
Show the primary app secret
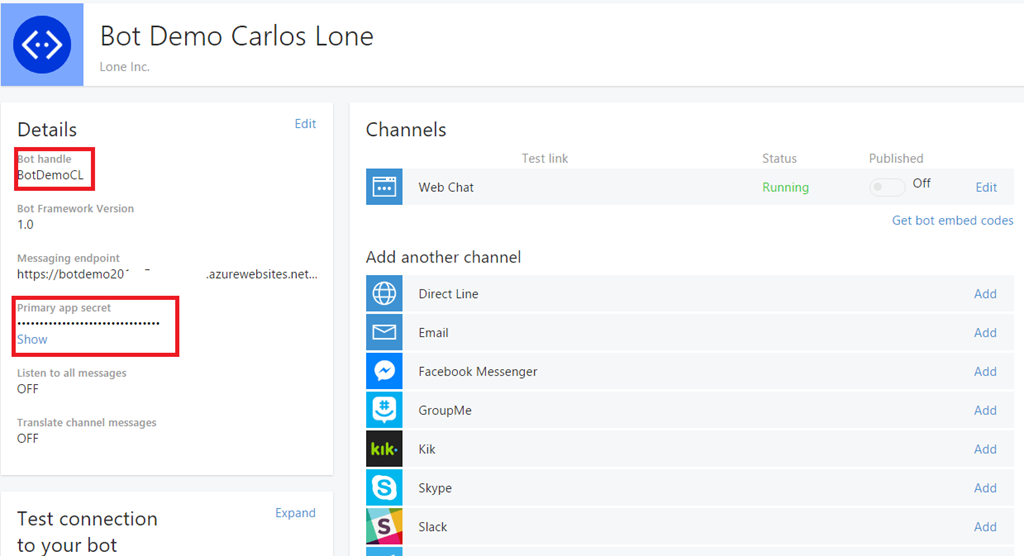click(32, 339)
